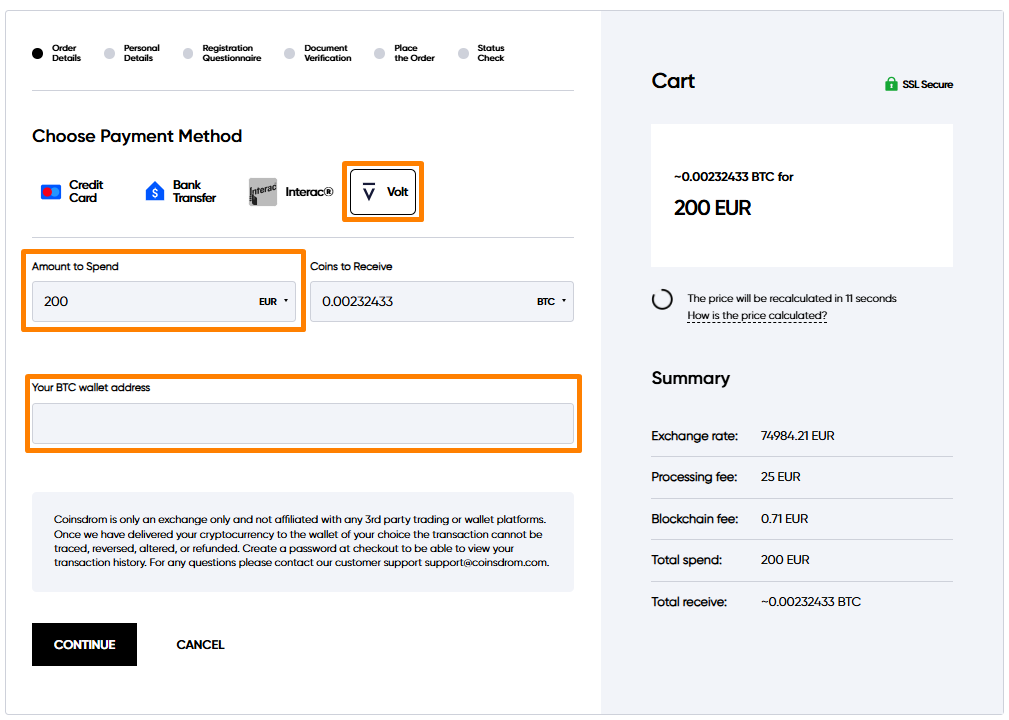The image size is (1009, 720).
Task: Click the 'Total receive:' label
Action: [x=689, y=602]
